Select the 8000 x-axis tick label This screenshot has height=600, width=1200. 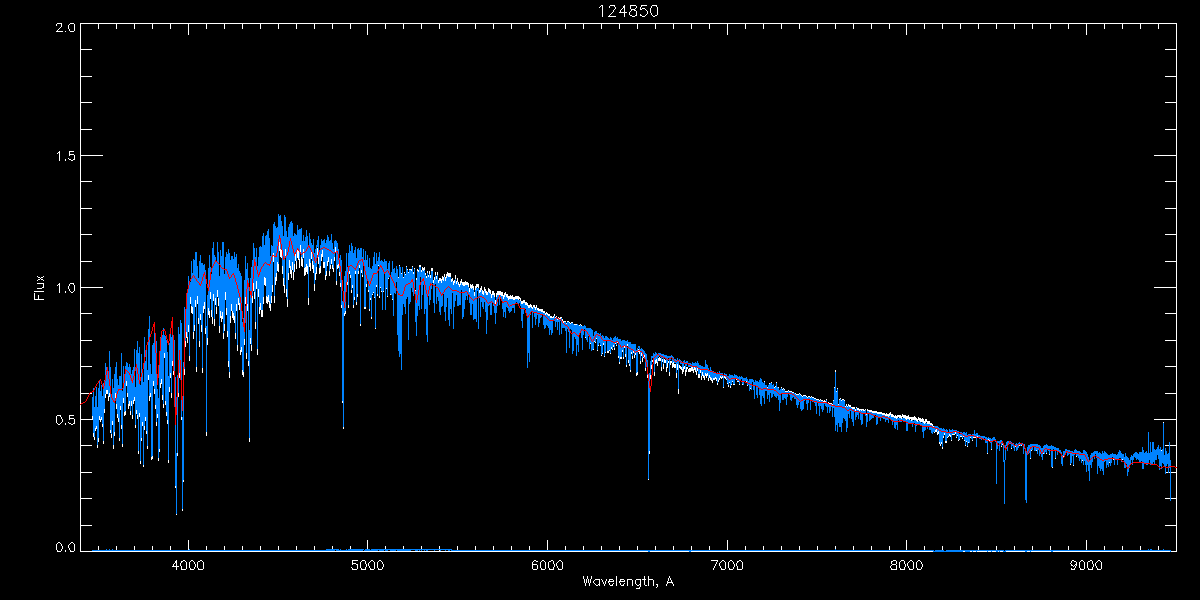(907, 563)
